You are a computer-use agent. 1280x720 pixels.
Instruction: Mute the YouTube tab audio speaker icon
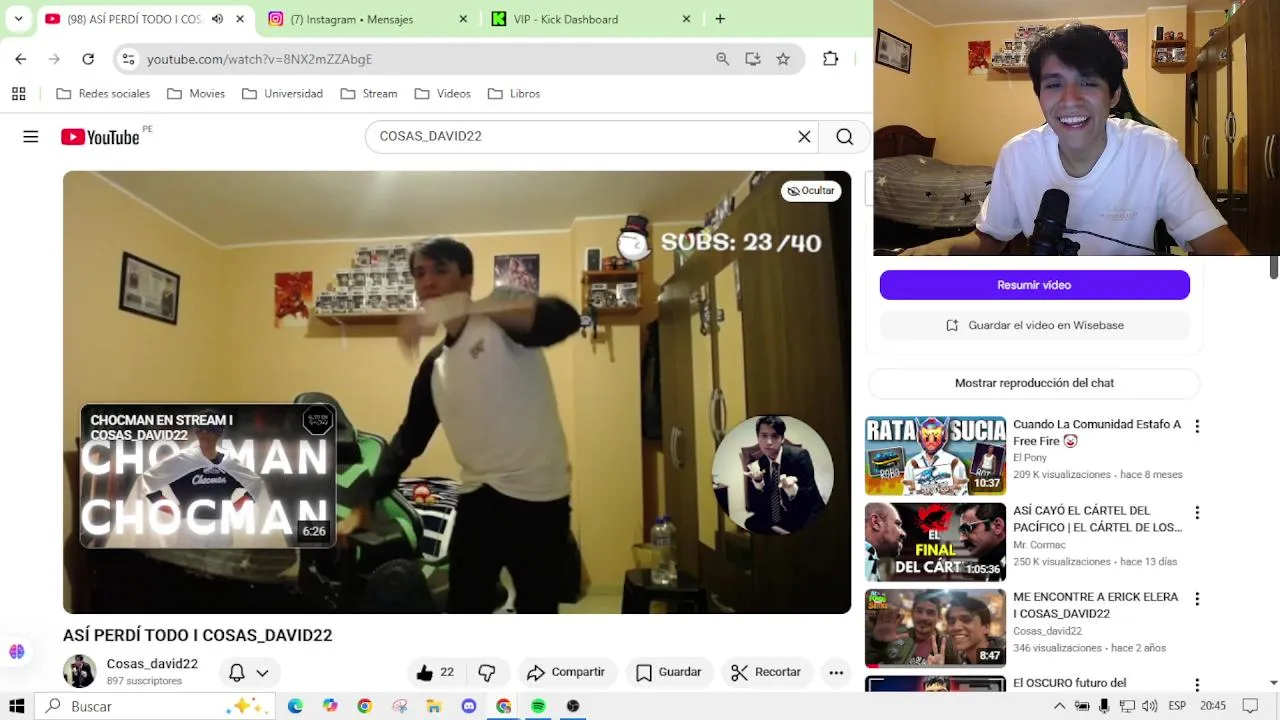click(217, 19)
